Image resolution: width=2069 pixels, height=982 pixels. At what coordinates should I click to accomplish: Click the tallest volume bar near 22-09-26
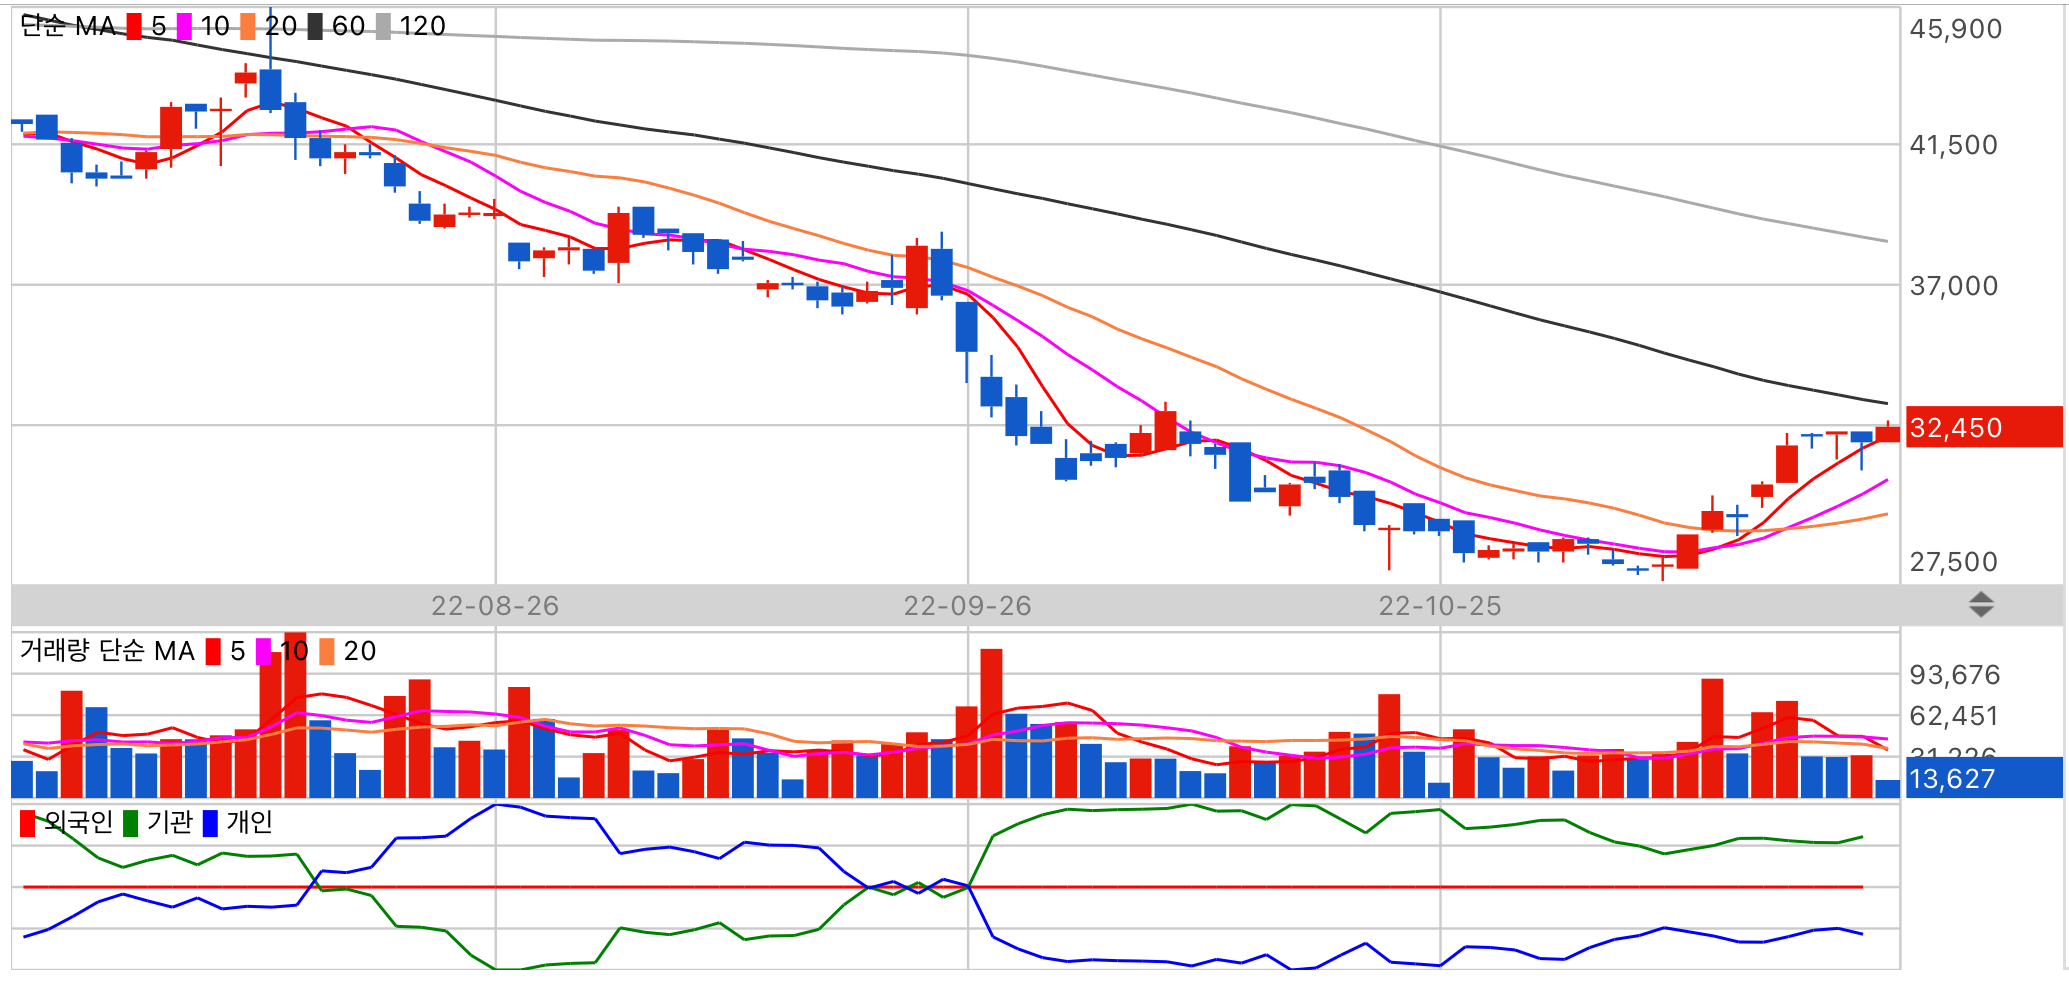(x=991, y=723)
